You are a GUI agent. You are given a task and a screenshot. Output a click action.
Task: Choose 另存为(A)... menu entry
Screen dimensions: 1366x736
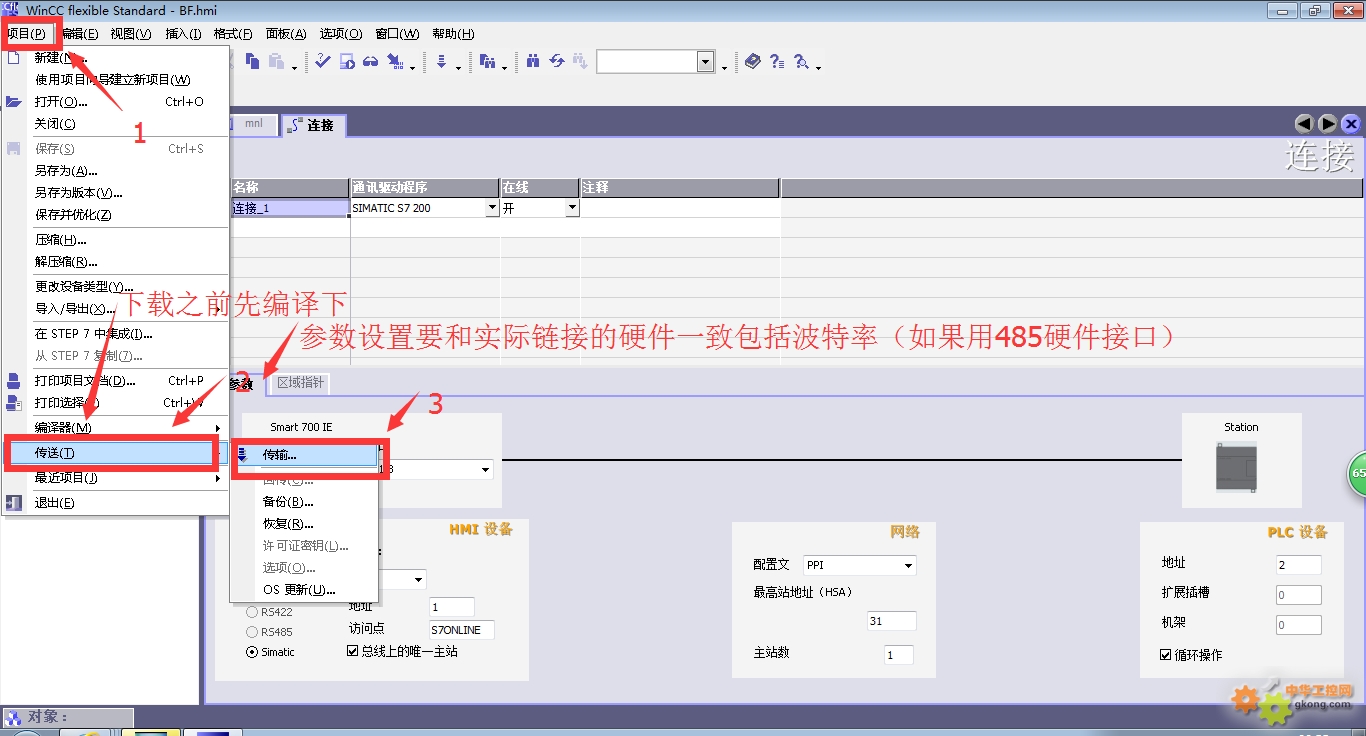pyautogui.click(x=117, y=171)
